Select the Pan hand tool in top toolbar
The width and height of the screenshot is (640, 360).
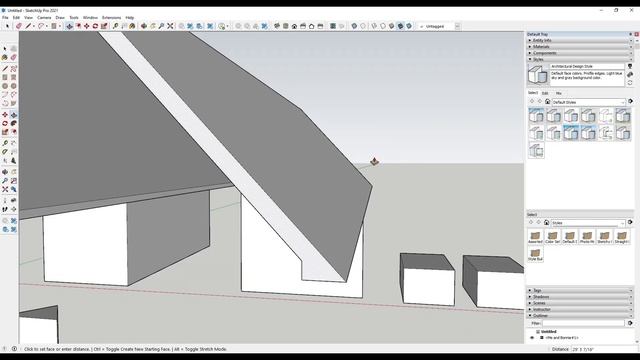(153, 26)
